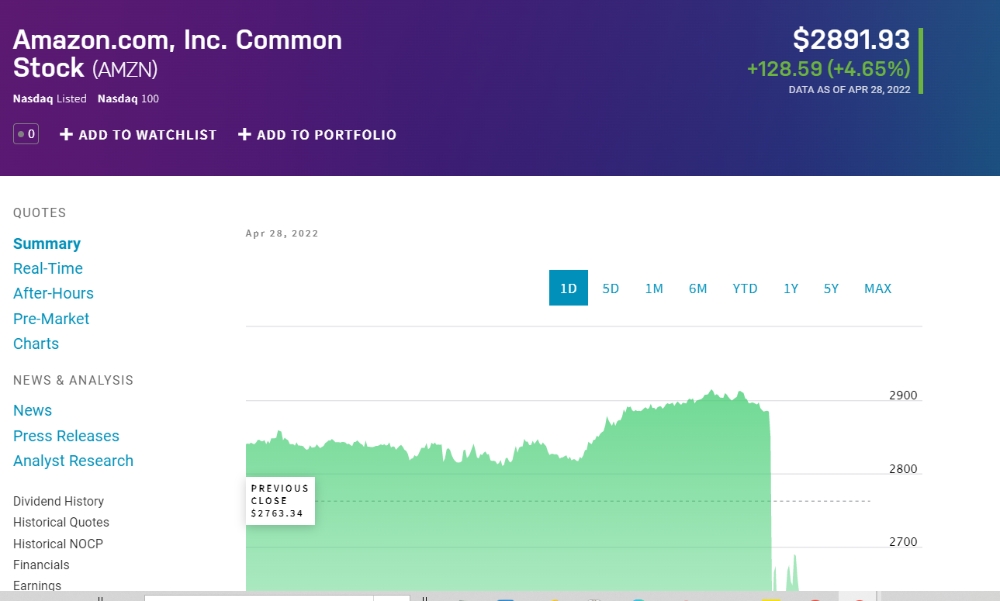Switch chart to 5D range
The image size is (1000, 601).
(x=611, y=288)
